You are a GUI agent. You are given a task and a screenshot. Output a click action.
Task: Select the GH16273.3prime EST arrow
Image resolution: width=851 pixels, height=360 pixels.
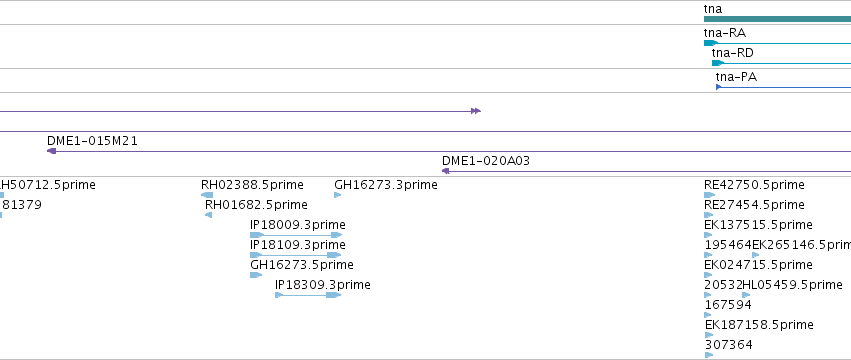[x=338, y=195]
